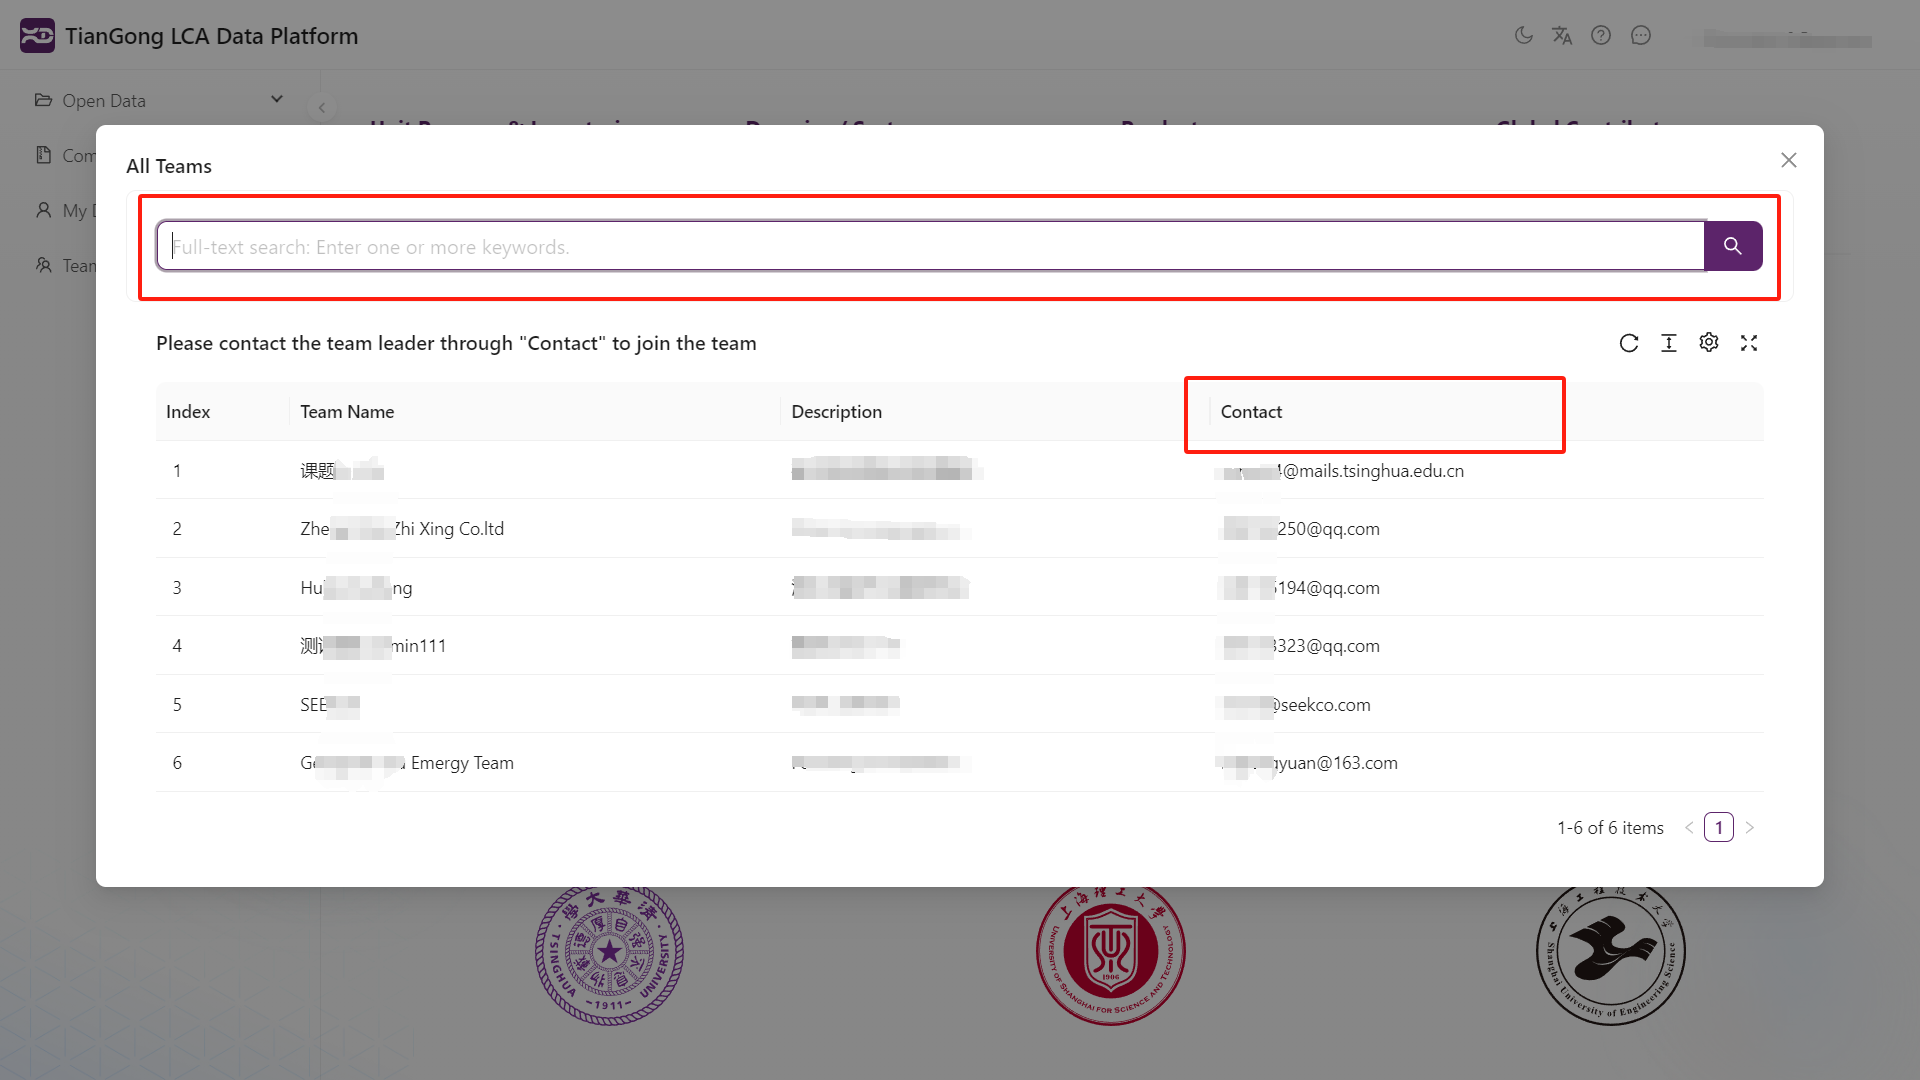Select the Zhi Xing Co.ltd team name
The width and height of the screenshot is (1920, 1080).
(x=402, y=529)
